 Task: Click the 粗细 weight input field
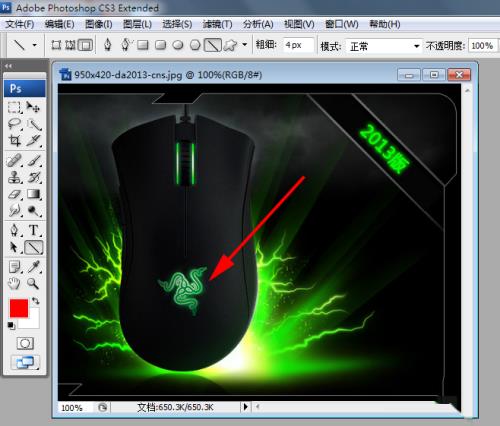pos(298,45)
